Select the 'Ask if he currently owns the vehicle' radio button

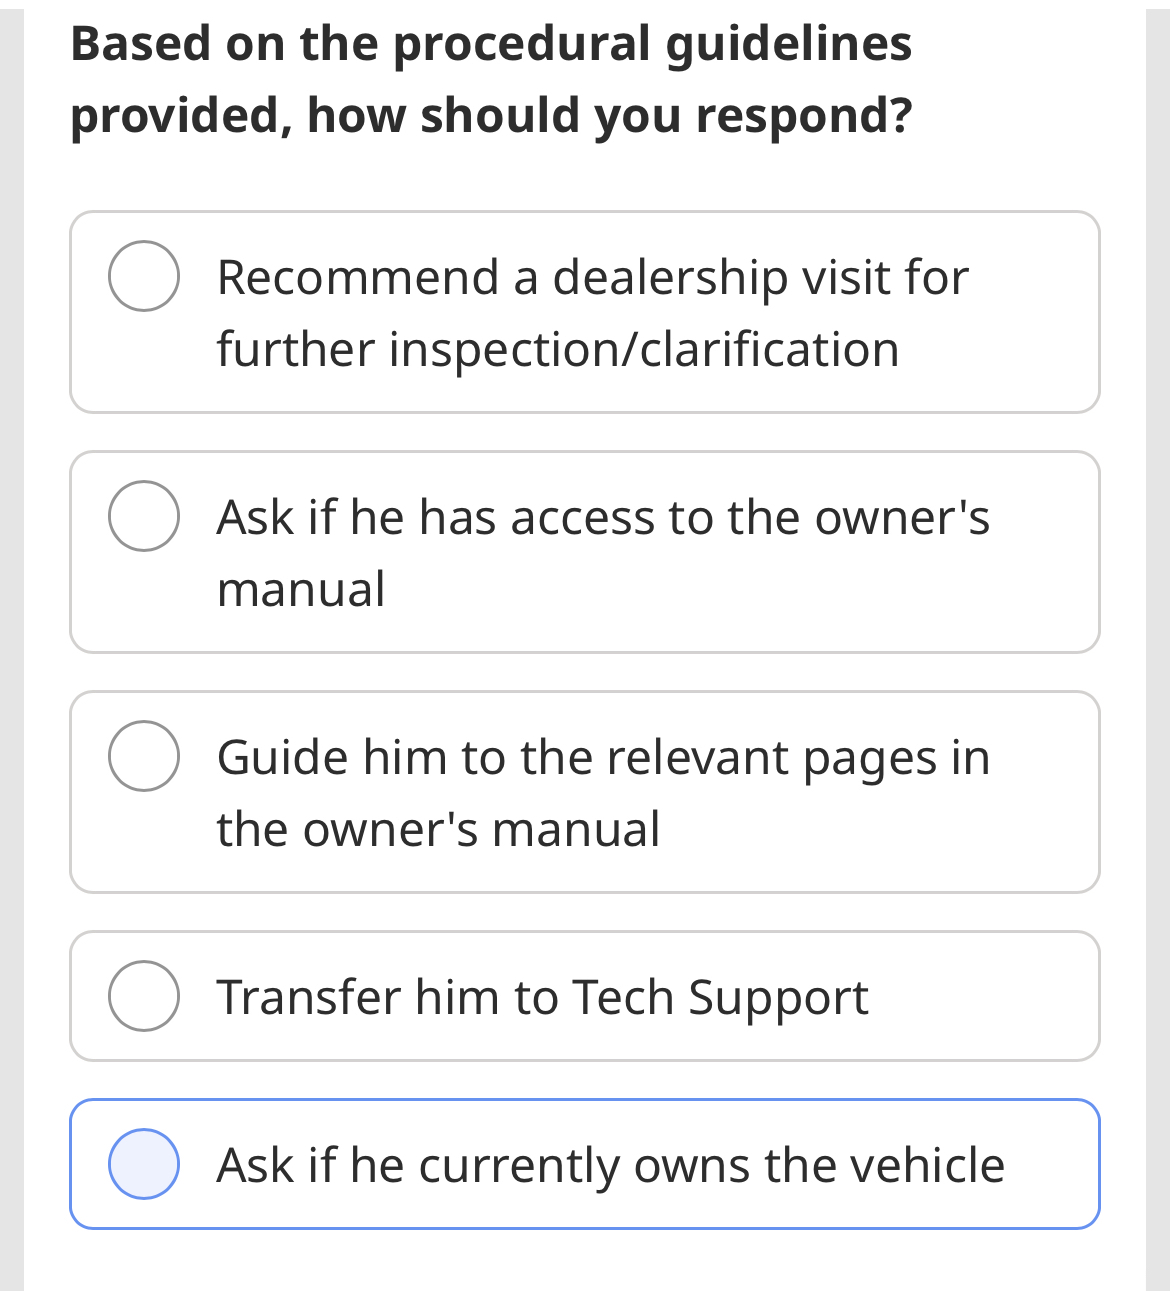(144, 1163)
